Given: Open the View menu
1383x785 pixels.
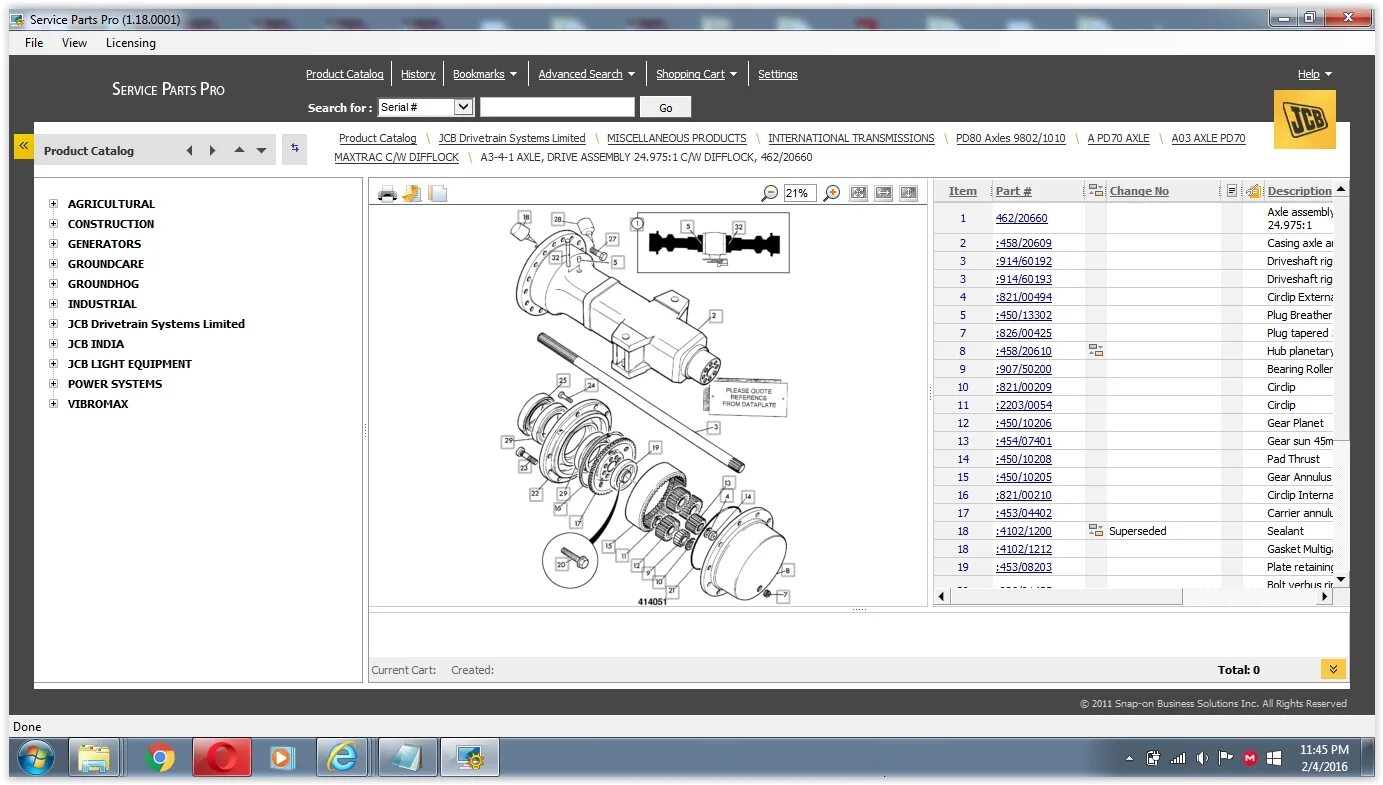Looking at the screenshot, I should coord(74,43).
